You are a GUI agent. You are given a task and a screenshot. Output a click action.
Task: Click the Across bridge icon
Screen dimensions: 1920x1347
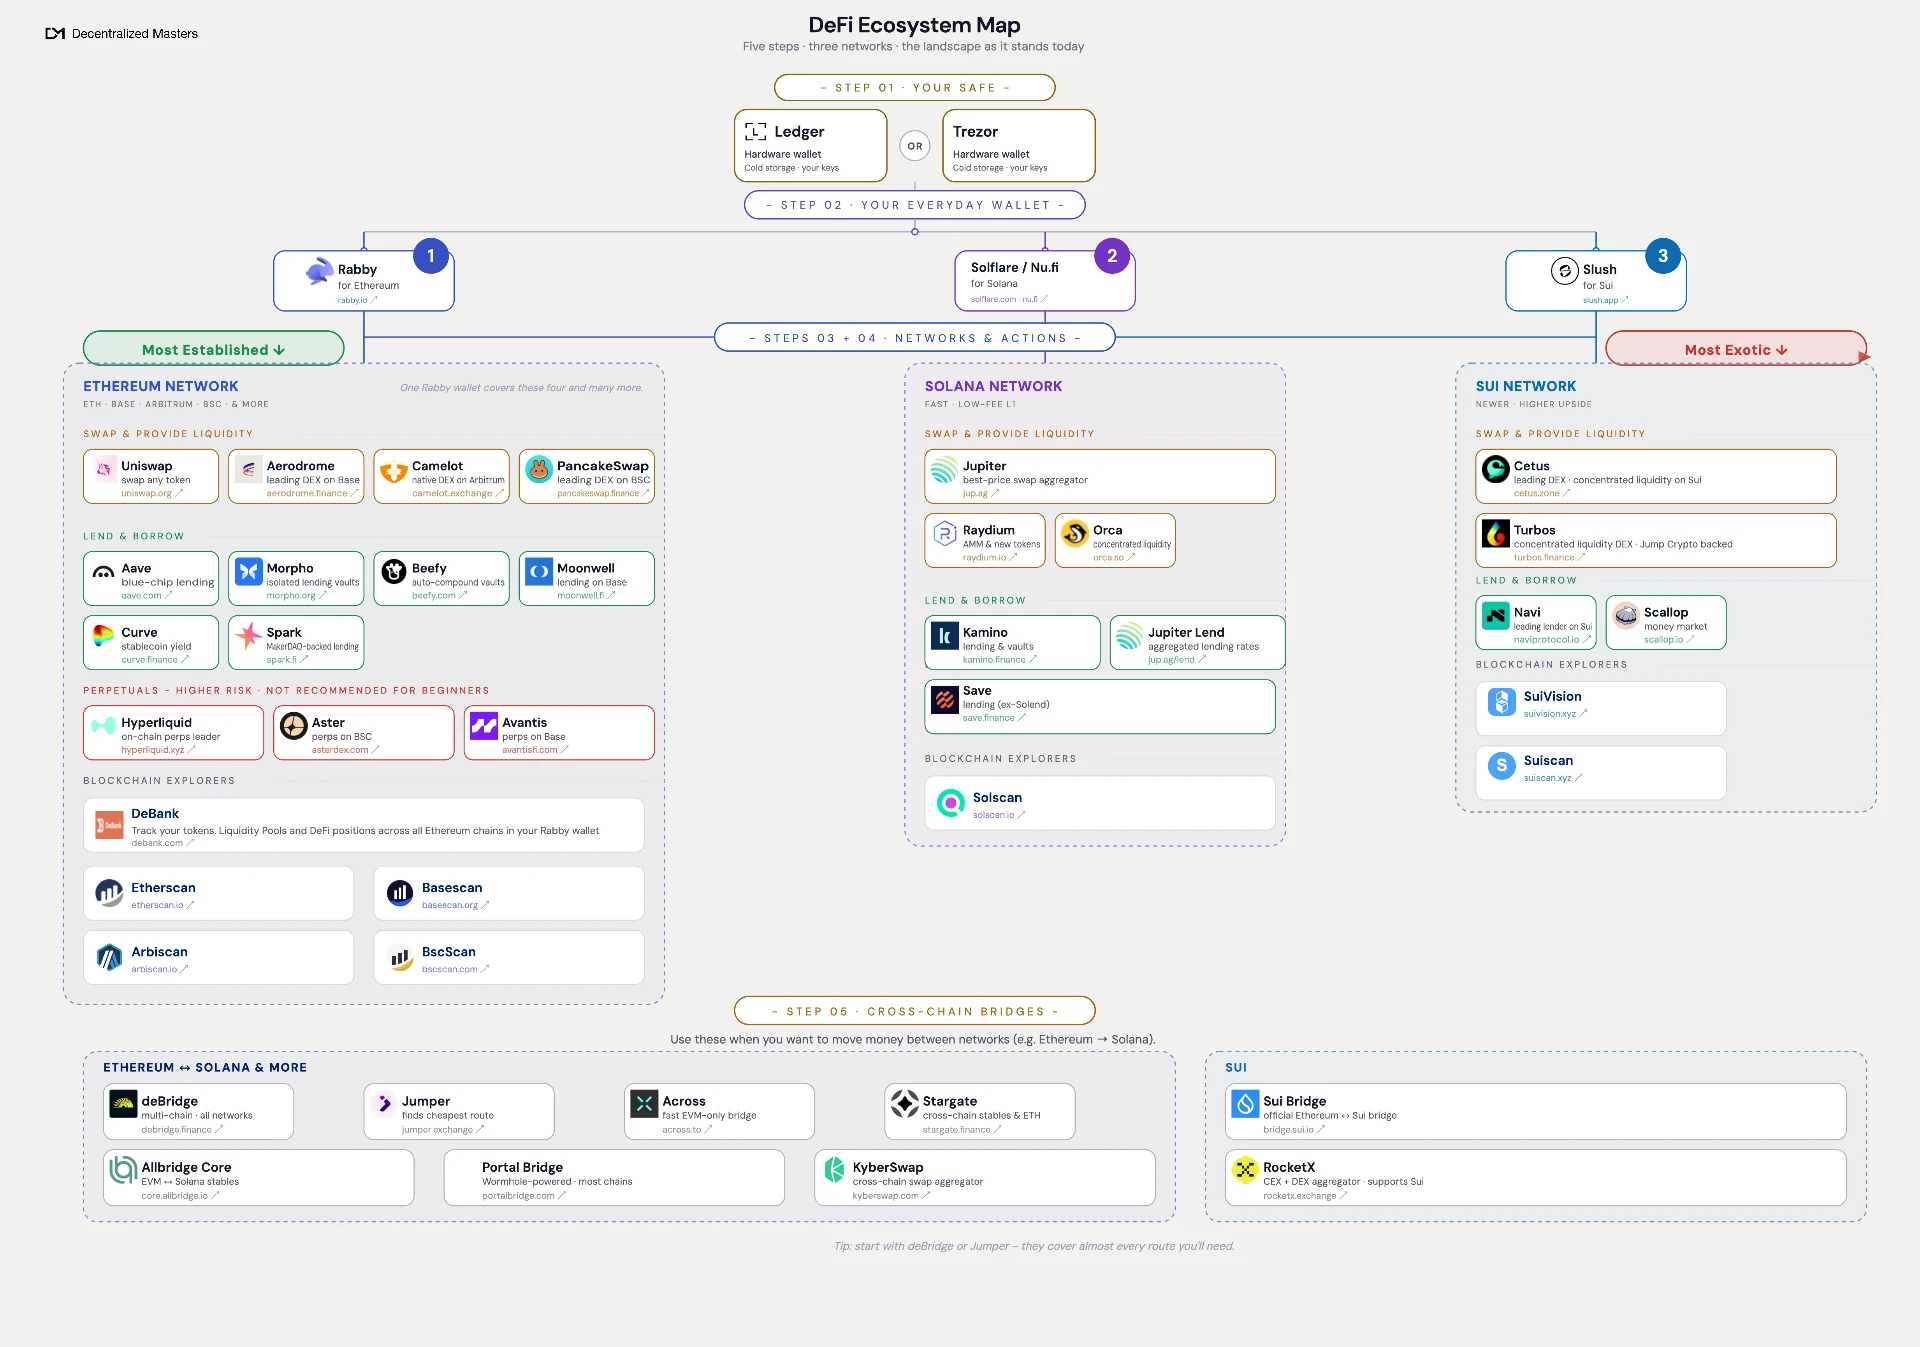click(x=644, y=1104)
